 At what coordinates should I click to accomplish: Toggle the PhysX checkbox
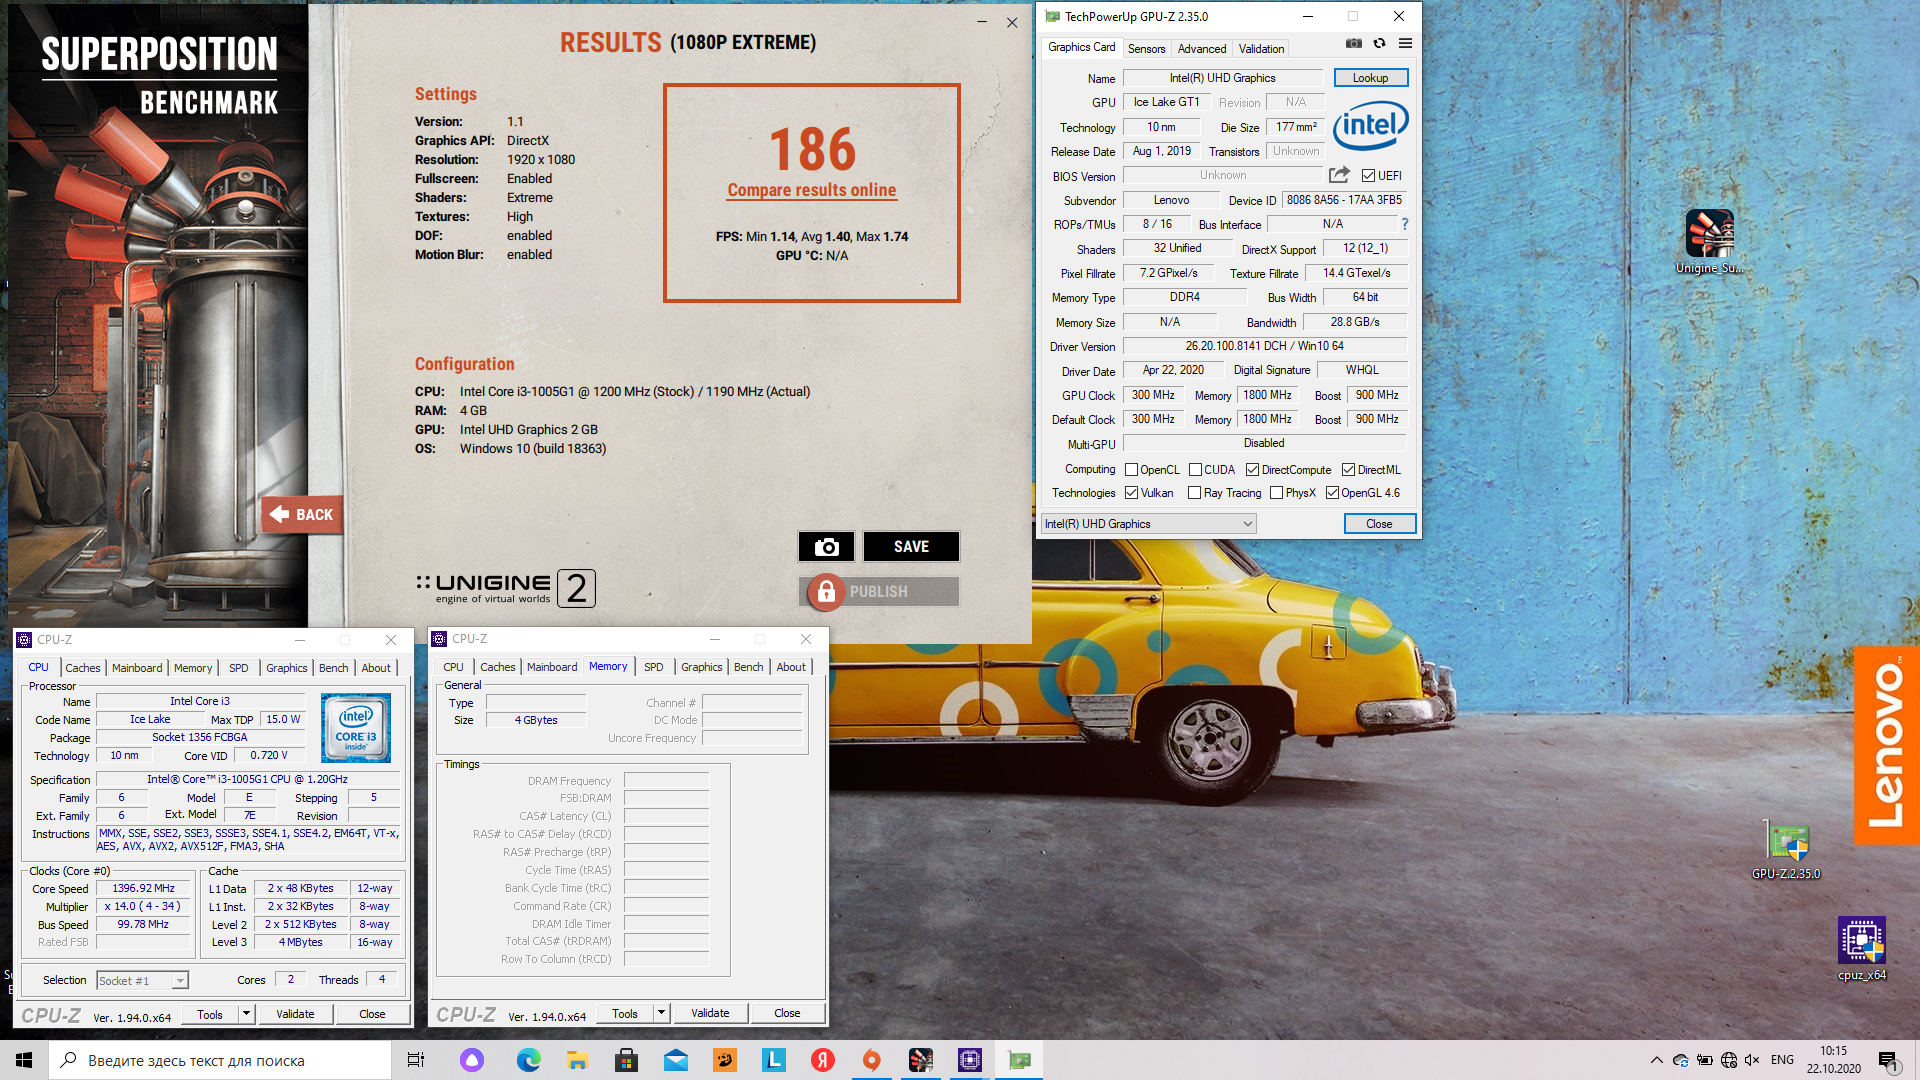tap(1276, 493)
